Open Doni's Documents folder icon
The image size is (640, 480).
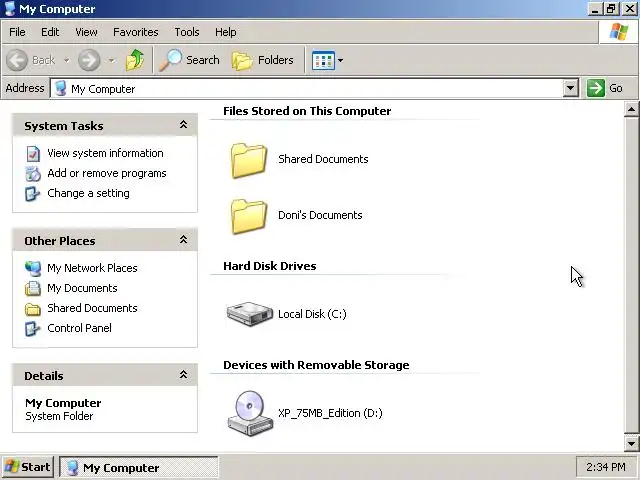point(249,216)
